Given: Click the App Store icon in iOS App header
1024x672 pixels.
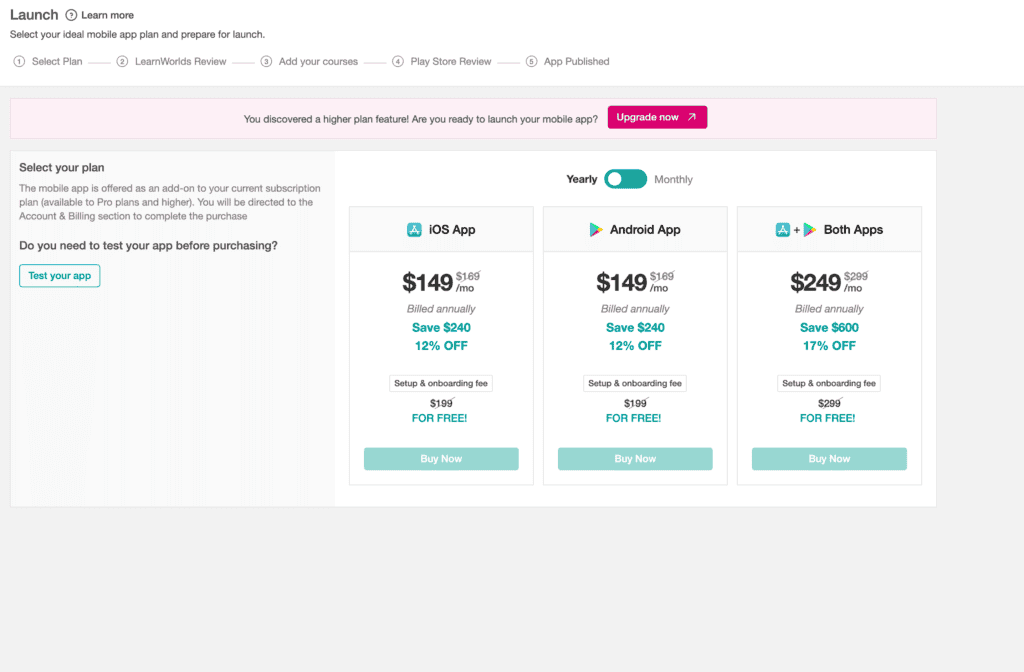Looking at the screenshot, I should pyautogui.click(x=414, y=230).
